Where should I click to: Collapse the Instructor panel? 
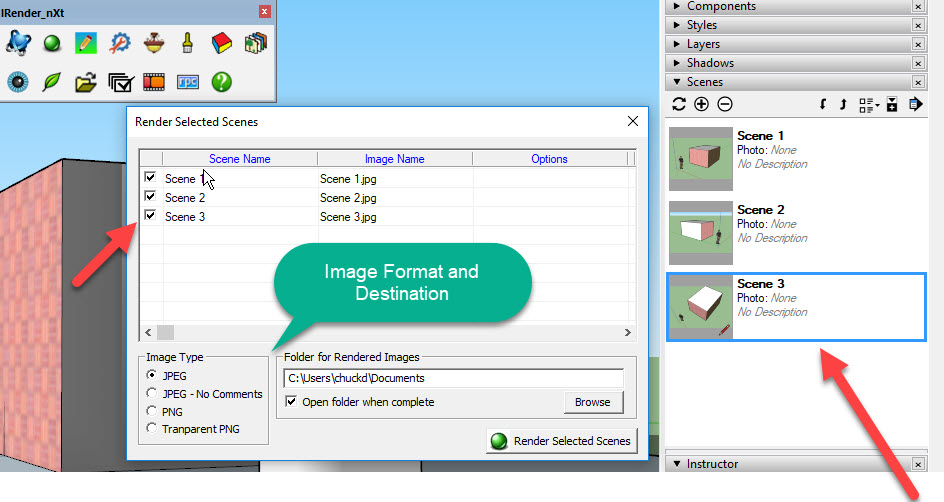(x=677, y=464)
